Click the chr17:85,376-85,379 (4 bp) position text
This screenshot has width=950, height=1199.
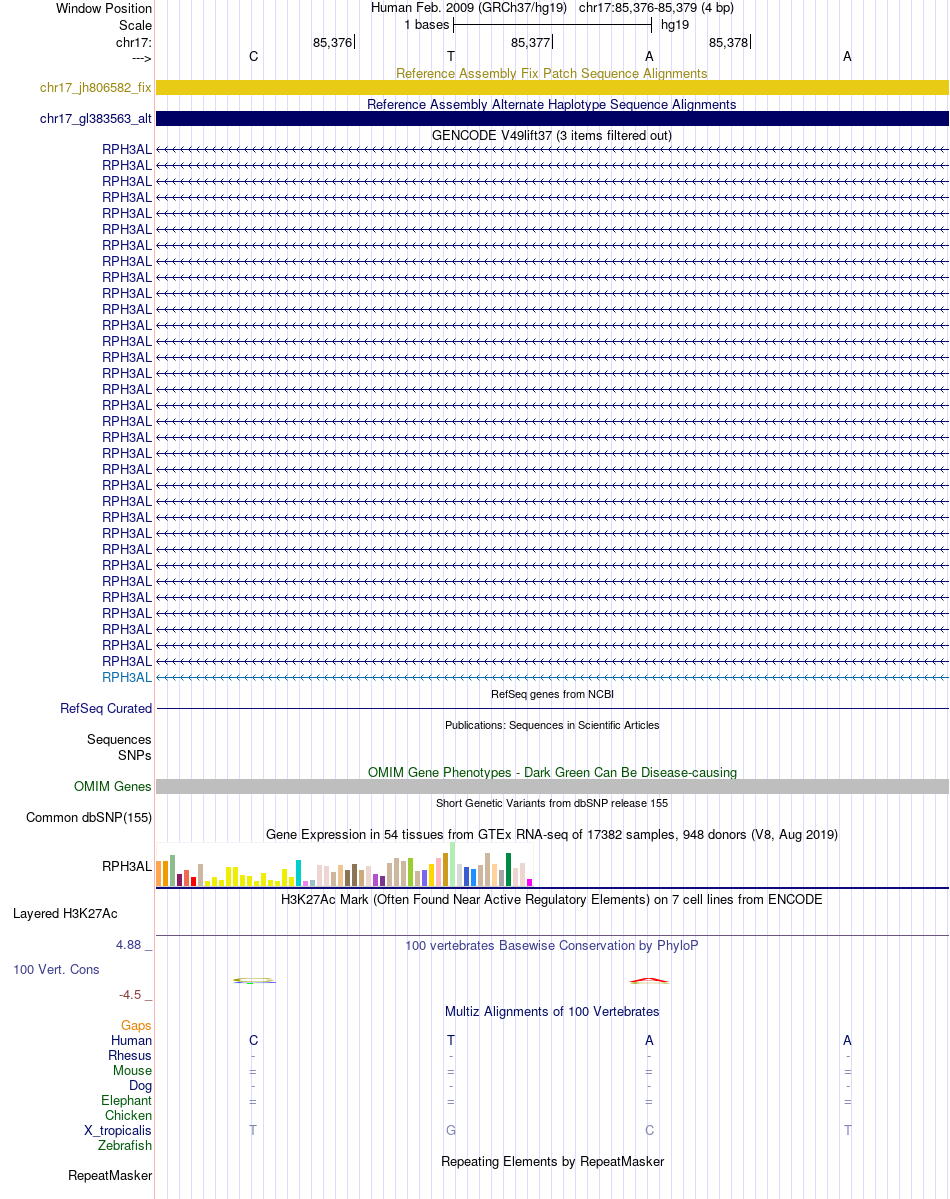[656, 8]
